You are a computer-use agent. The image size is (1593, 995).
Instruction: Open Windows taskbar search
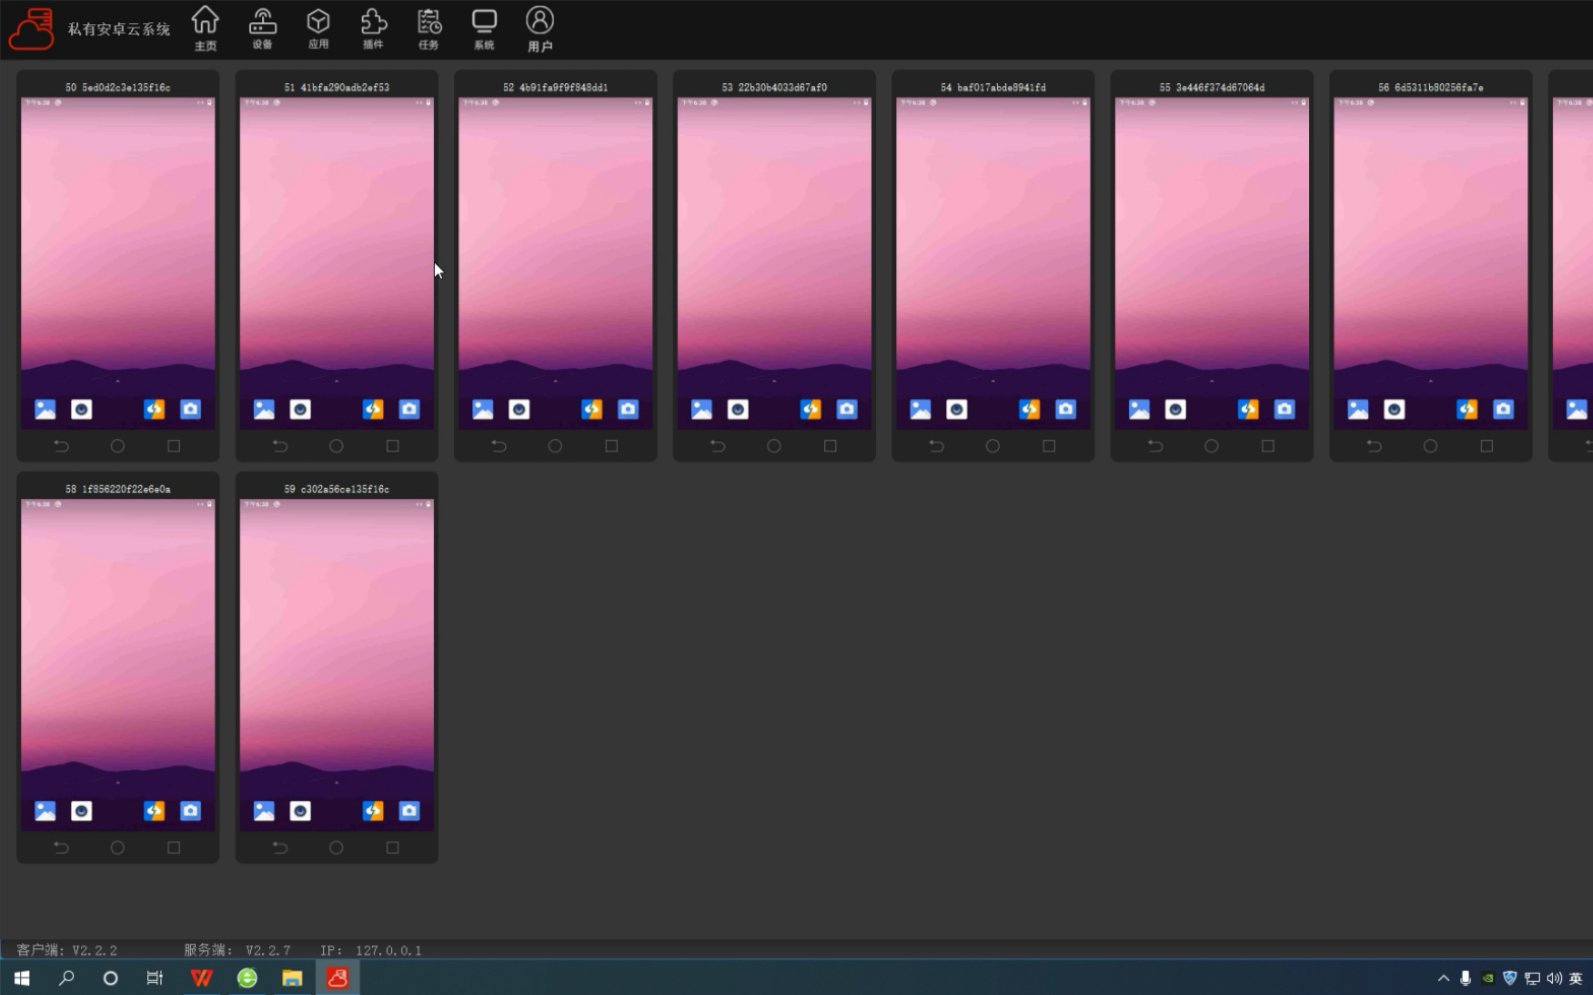point(66,978)
